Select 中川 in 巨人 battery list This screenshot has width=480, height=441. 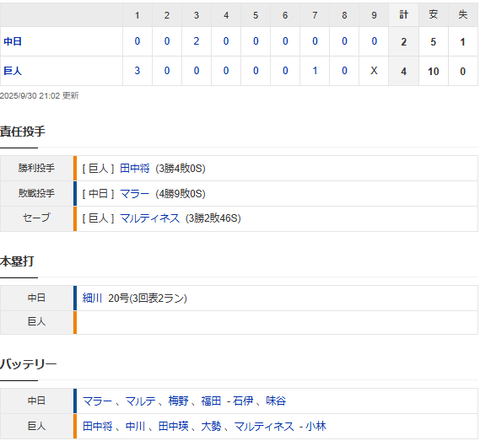pyautogui.click(x=135, y=426)
